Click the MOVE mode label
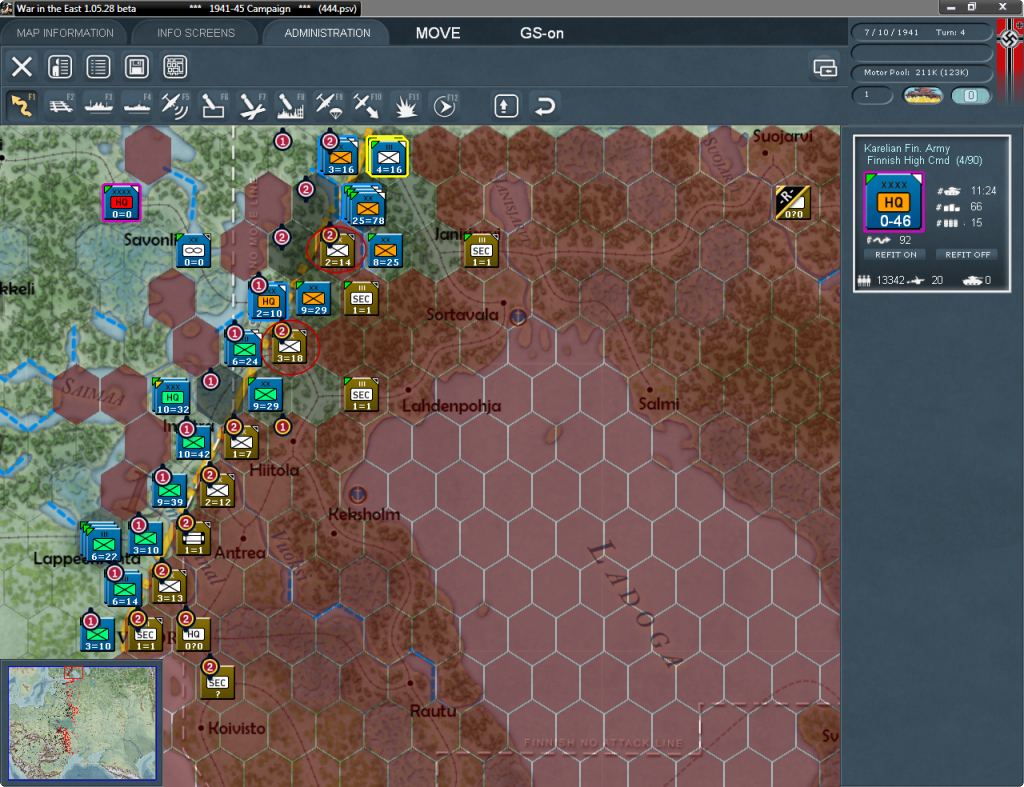This screenshot has width=1024, height=787. 438,33
